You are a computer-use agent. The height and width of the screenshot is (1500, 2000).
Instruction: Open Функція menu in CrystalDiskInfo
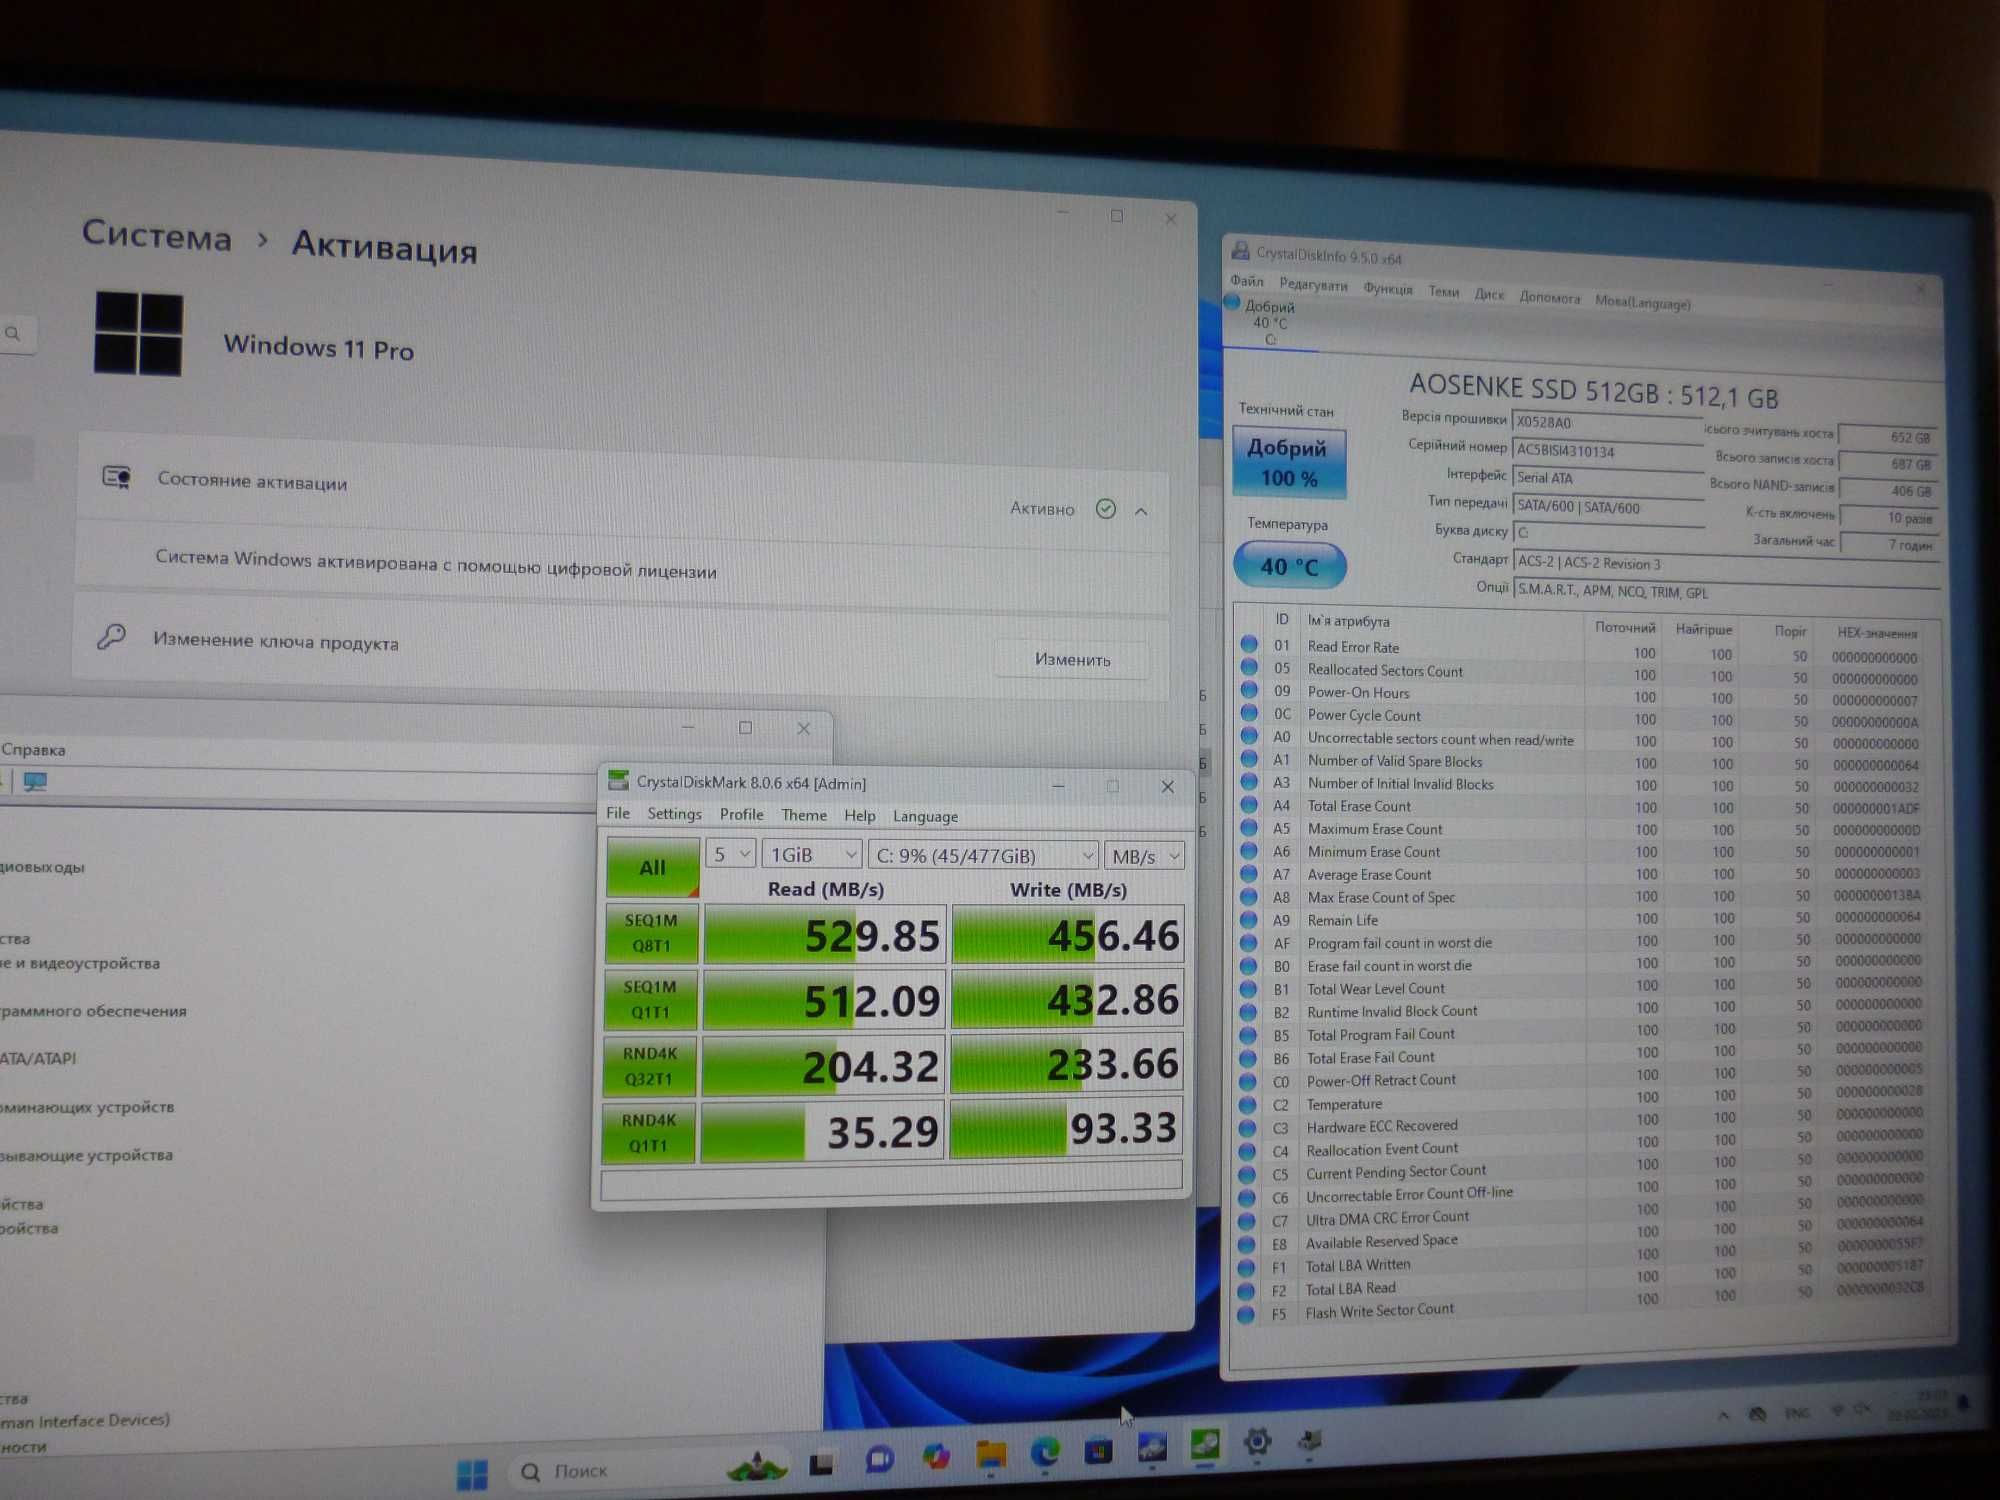point(1388,289)
